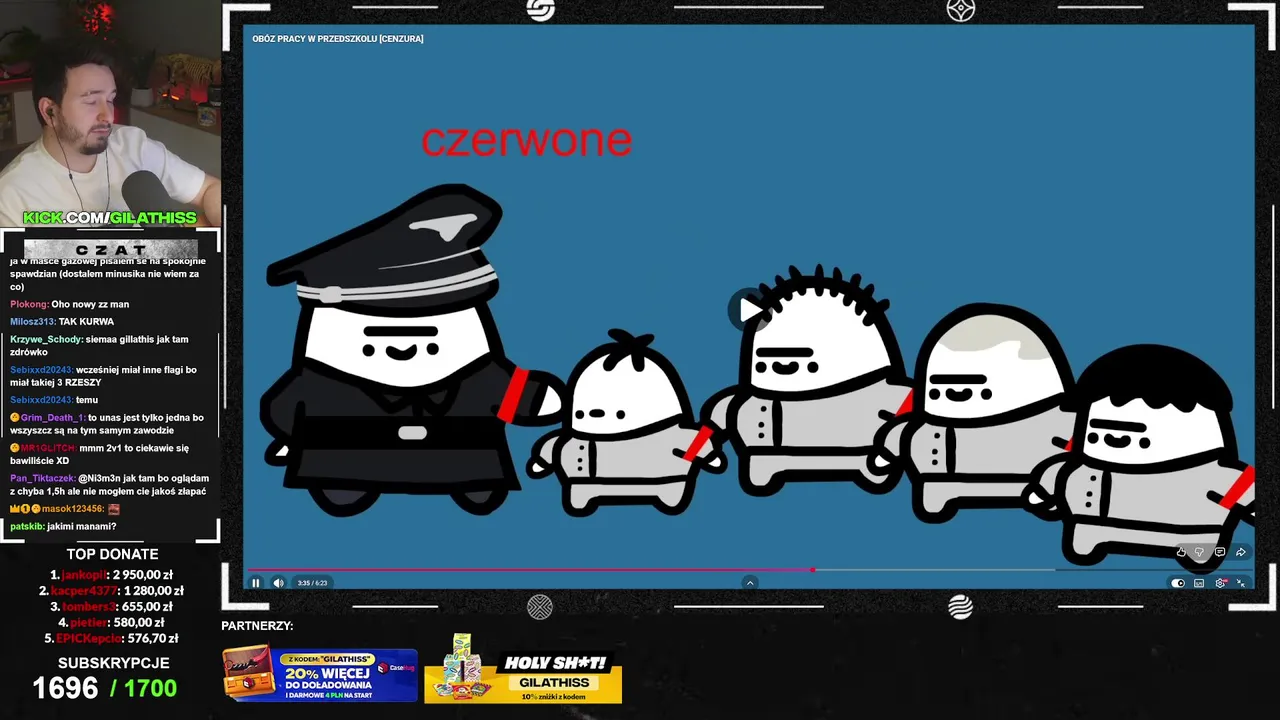Exit fullscreen mode in the player
The width and height of the screenshot is (1280, 720).
click(x=1241, y=583)
